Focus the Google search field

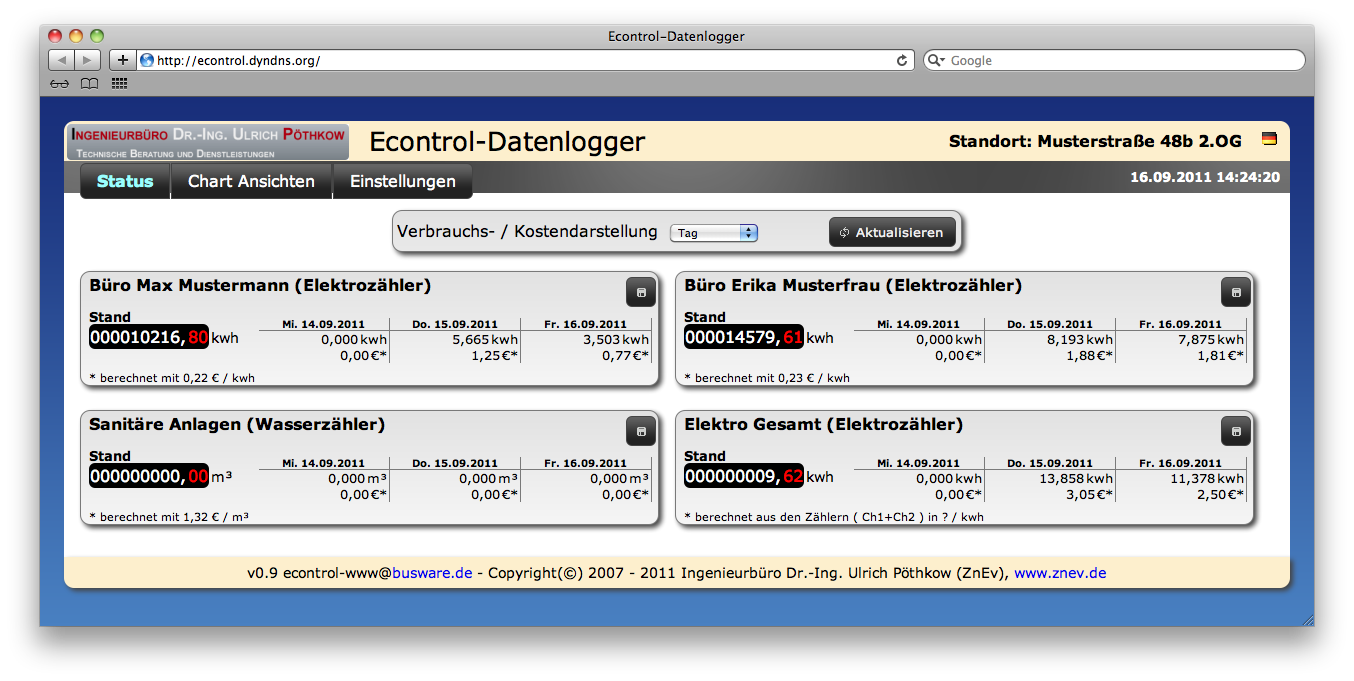(x=1120, y=60)
